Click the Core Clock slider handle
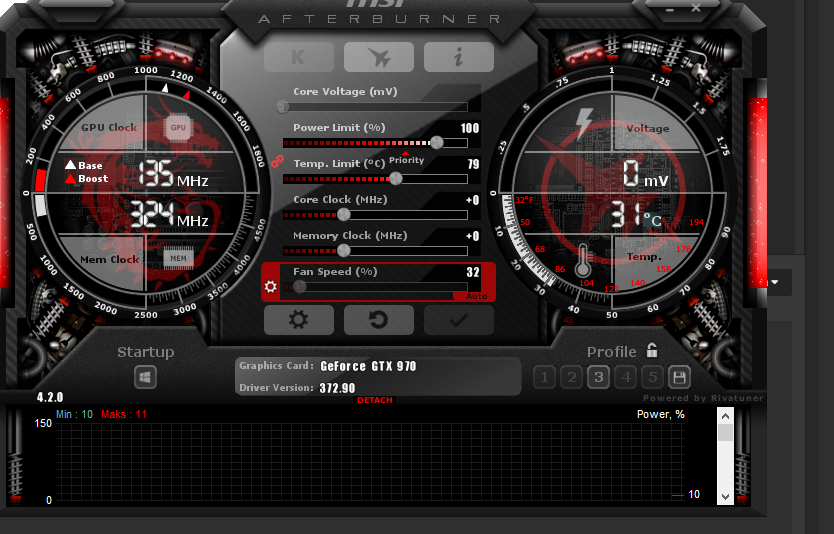 pos(344,215)
